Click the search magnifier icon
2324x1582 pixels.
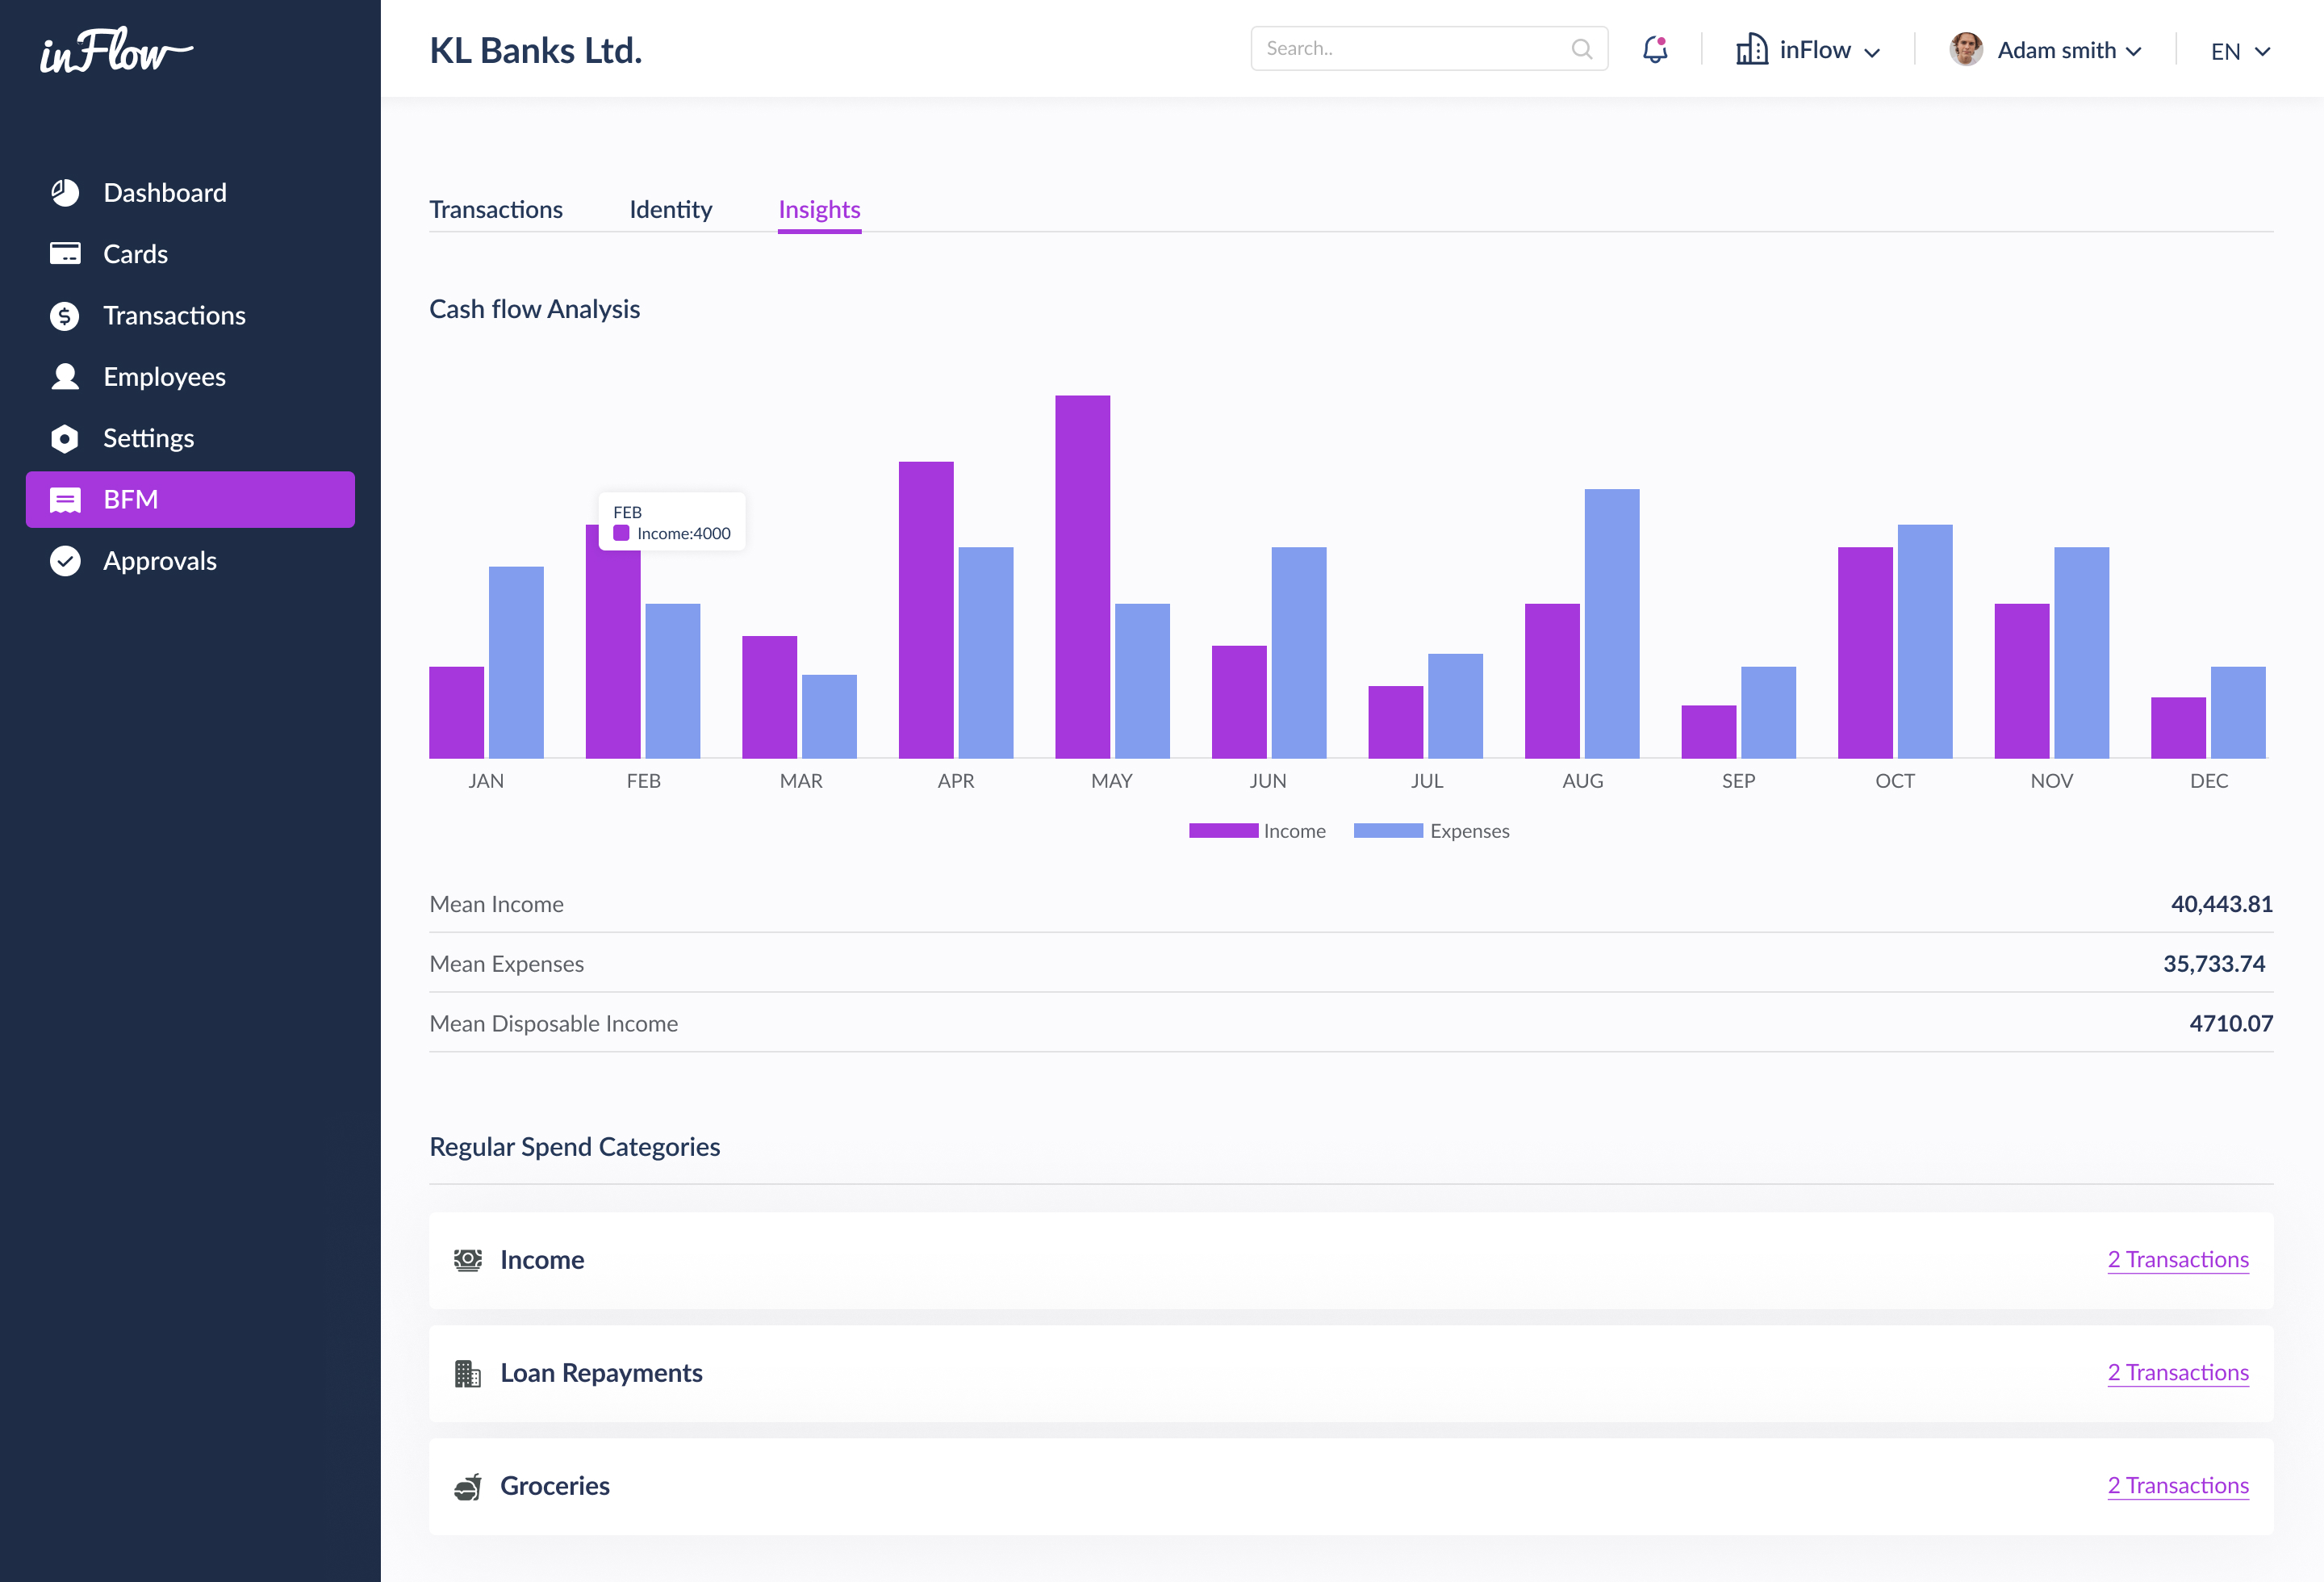1581,49
